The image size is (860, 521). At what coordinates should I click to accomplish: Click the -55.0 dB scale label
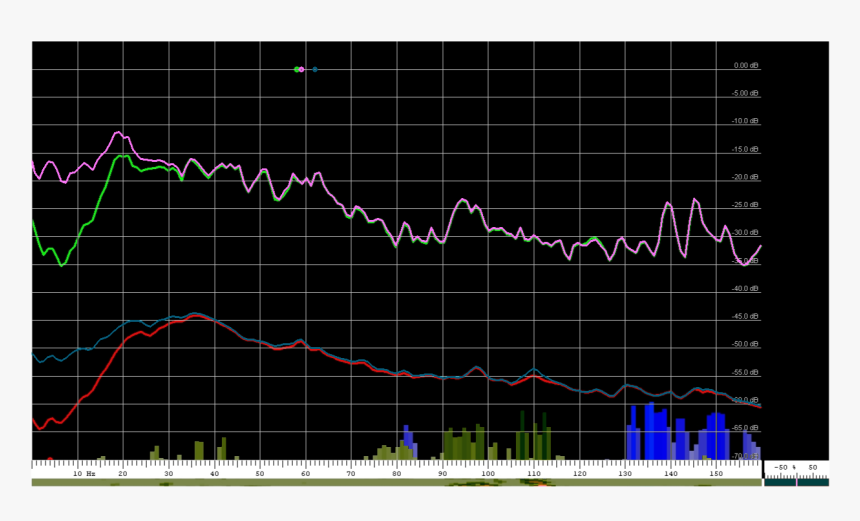coord(745,372)
